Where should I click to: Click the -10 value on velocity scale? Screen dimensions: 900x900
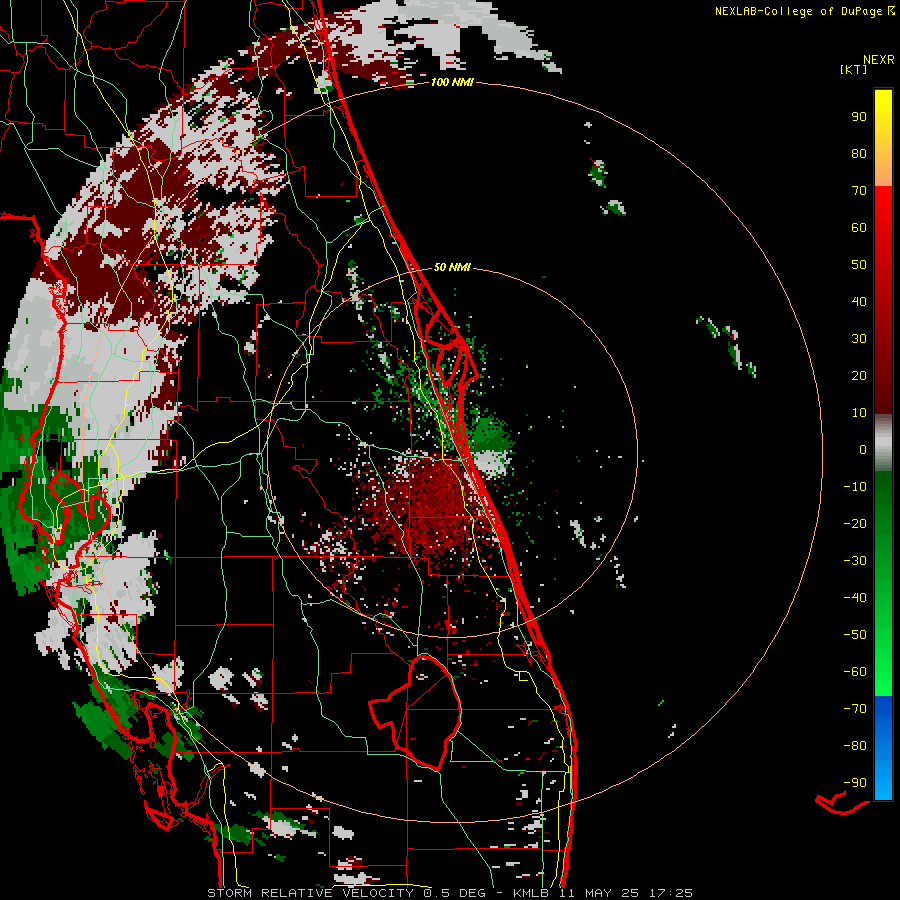click(855, 487)
